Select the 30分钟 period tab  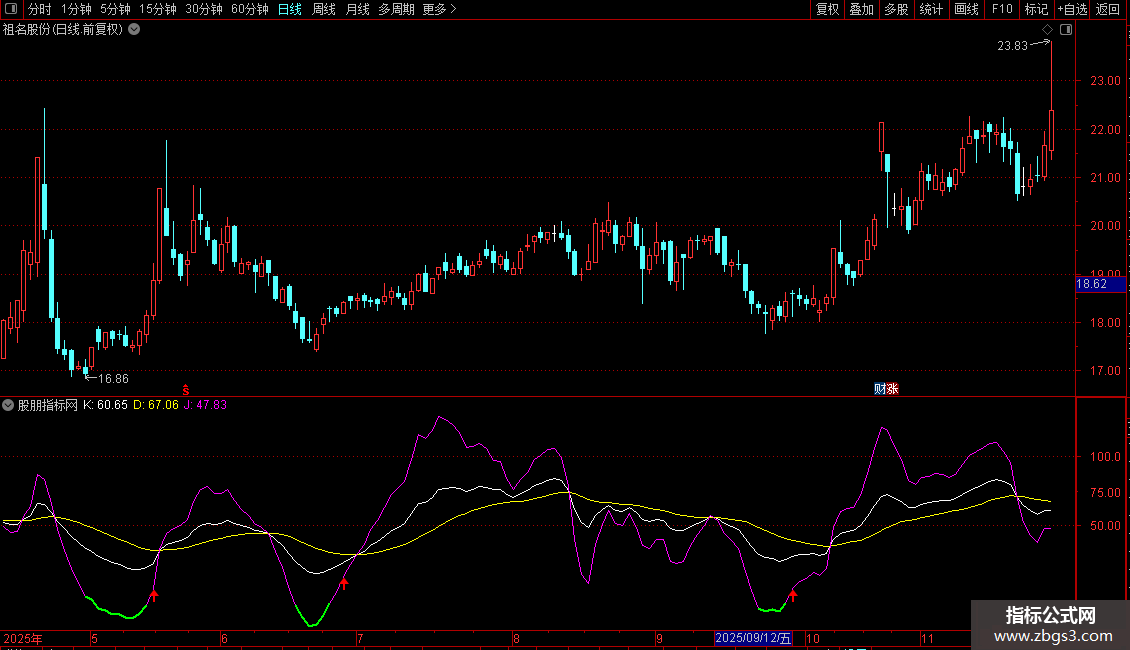pos(203,9)
